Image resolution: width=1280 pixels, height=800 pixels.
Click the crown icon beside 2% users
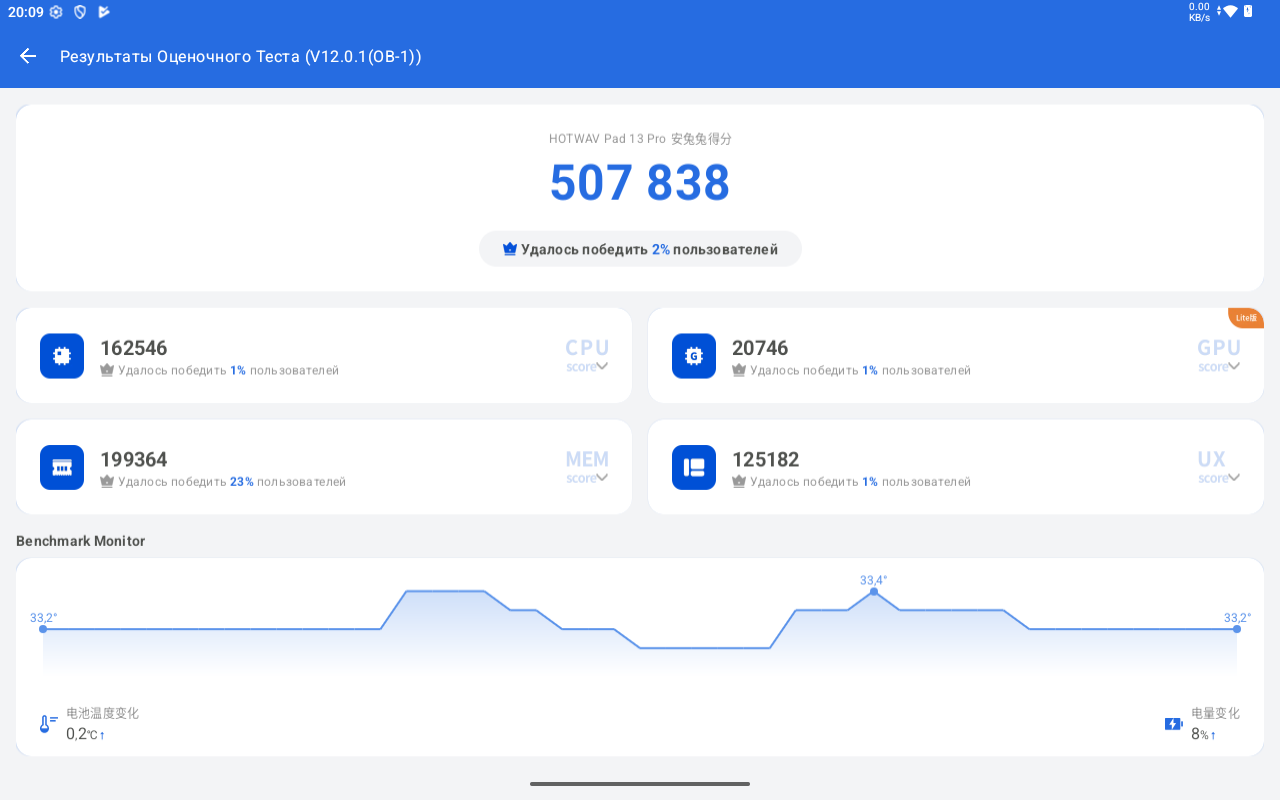(510, 249)
